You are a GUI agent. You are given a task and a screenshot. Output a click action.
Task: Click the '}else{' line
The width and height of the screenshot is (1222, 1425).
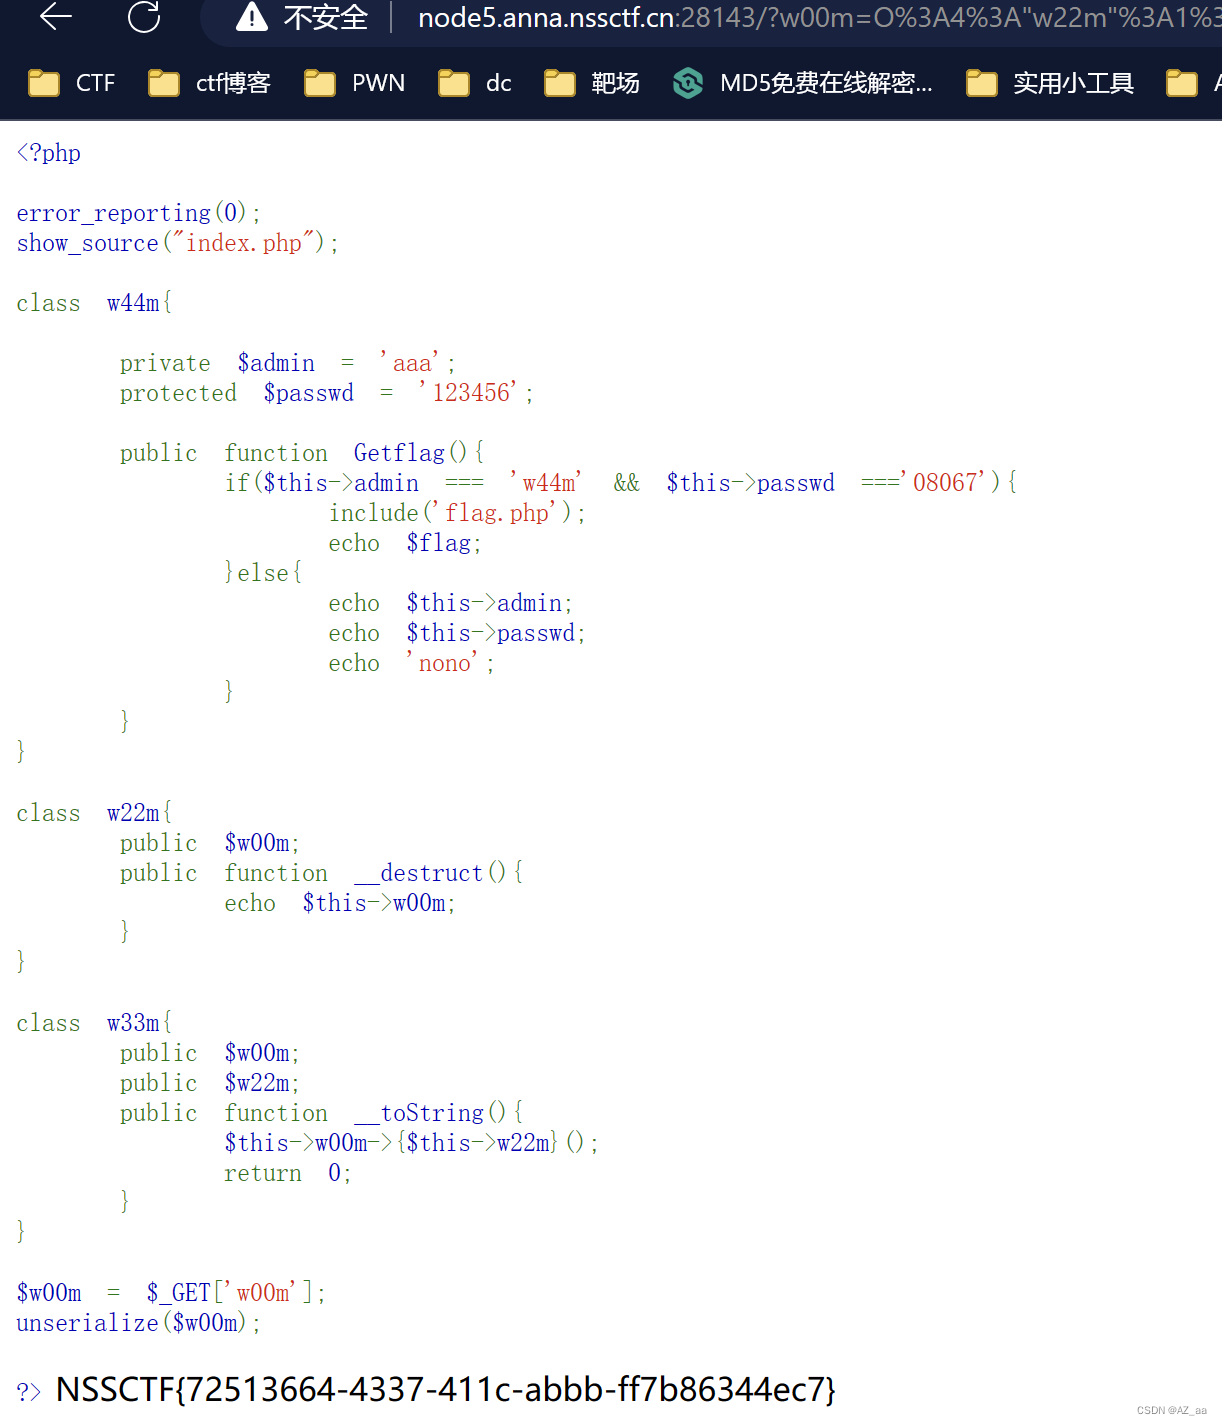pyautogui.click(x=263, y=573)
